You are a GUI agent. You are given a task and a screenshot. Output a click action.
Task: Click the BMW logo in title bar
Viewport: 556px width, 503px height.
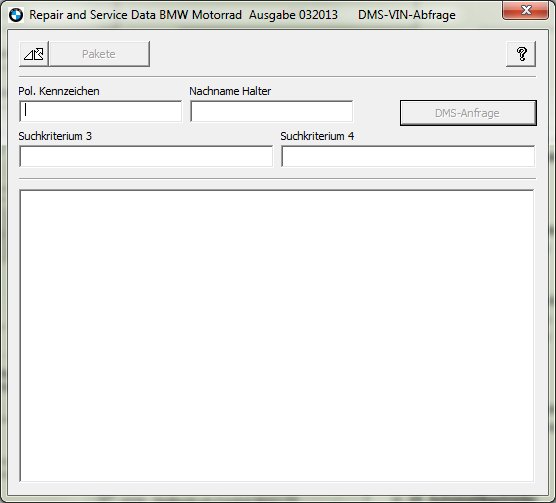coord(16,15)
